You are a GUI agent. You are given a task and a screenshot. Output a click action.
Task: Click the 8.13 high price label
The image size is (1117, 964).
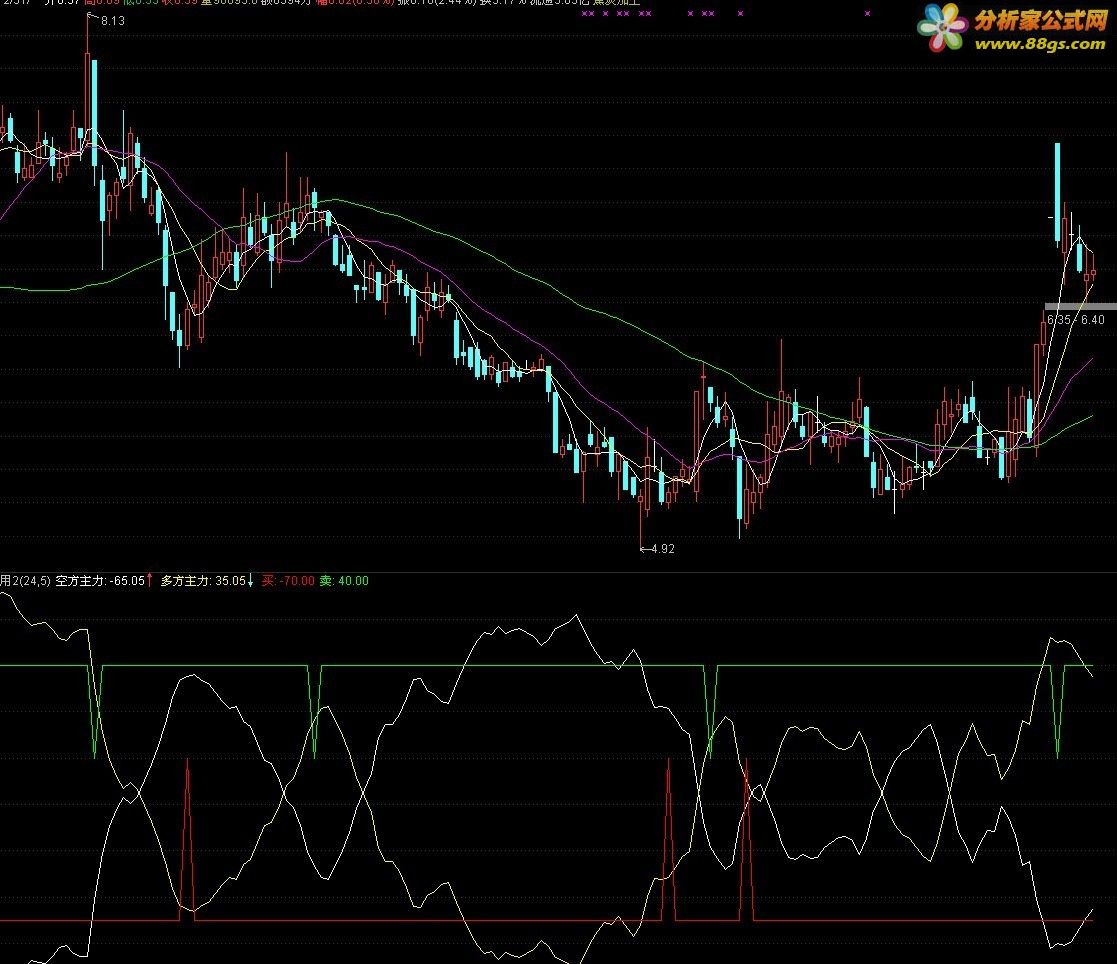pyautogui.click(x=113, y=21)
